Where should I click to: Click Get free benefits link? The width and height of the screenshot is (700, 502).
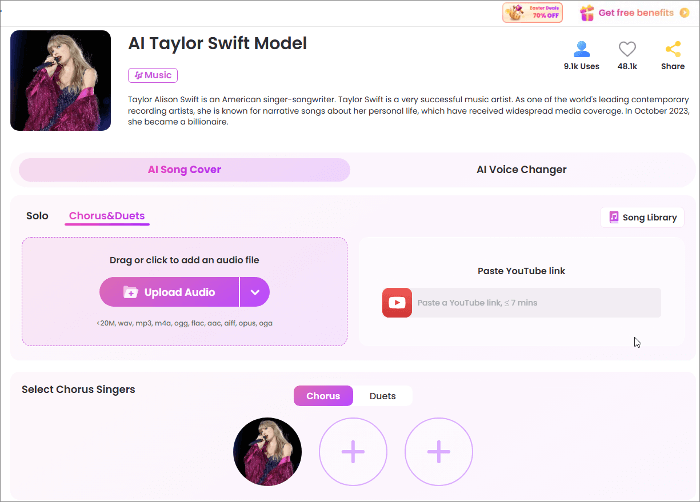tap(636, 13)
